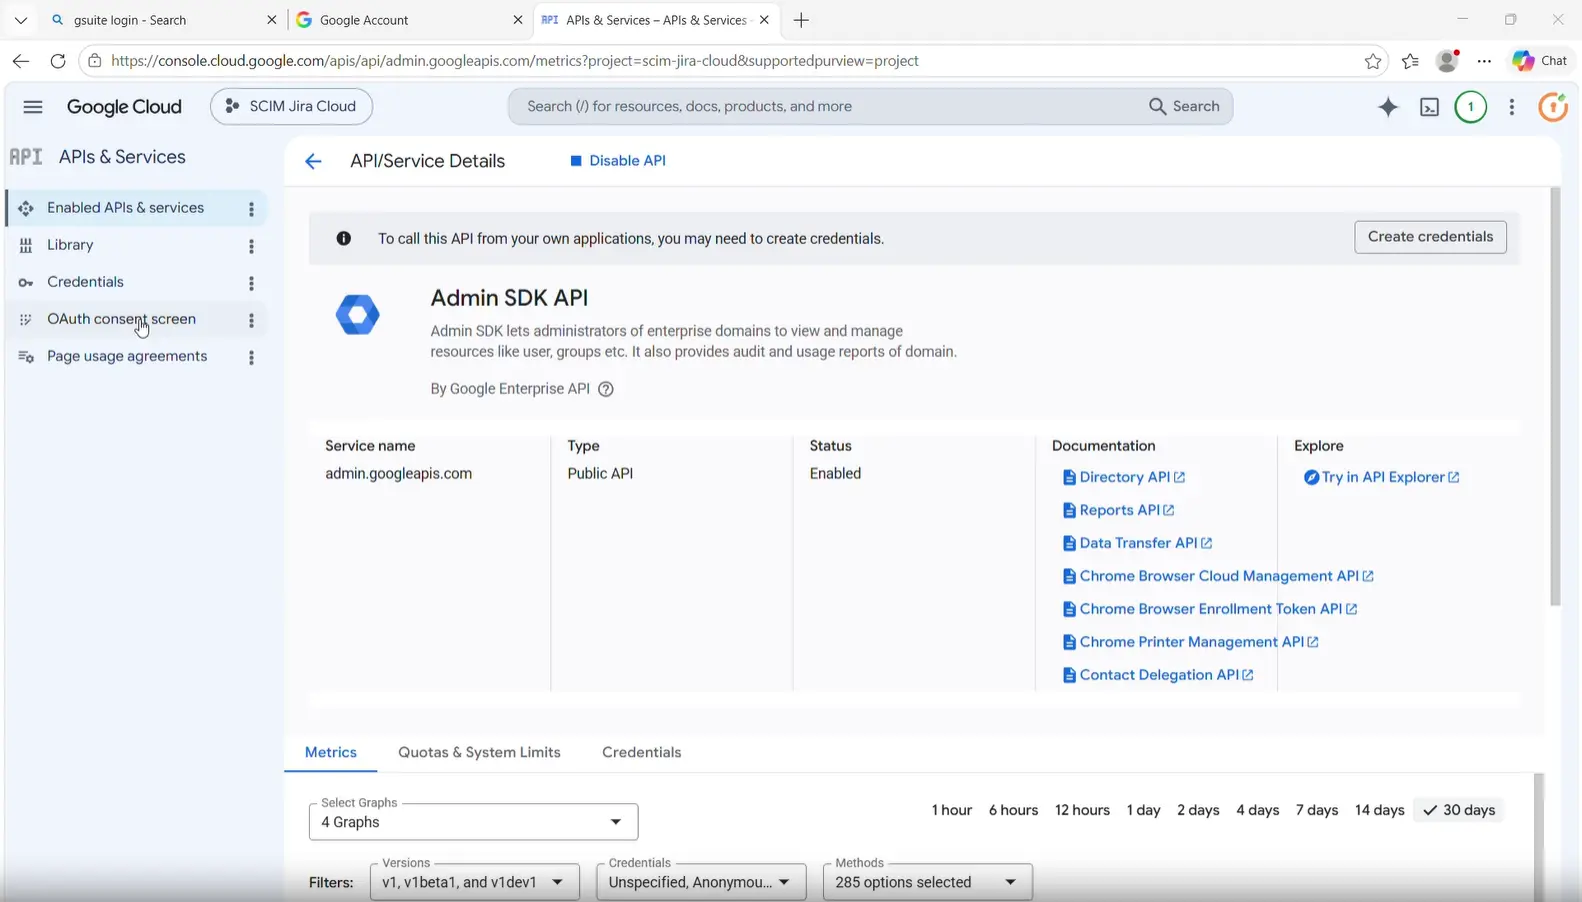Select the 1 day time range
Viewport: 1582px width, 902px height.
point(1143,810)
